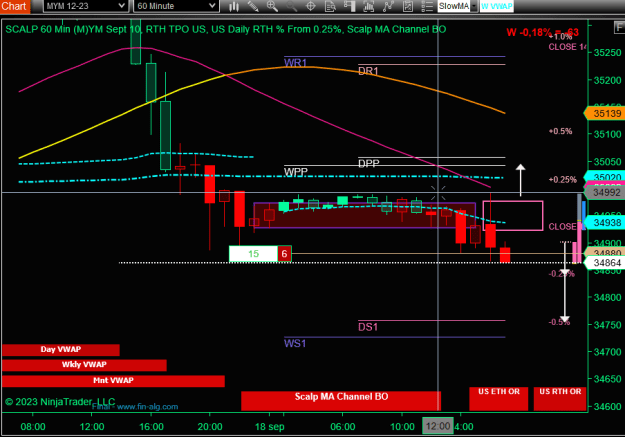
Task: Expand the SlowMA dropdown arrow
Action: 474,6
